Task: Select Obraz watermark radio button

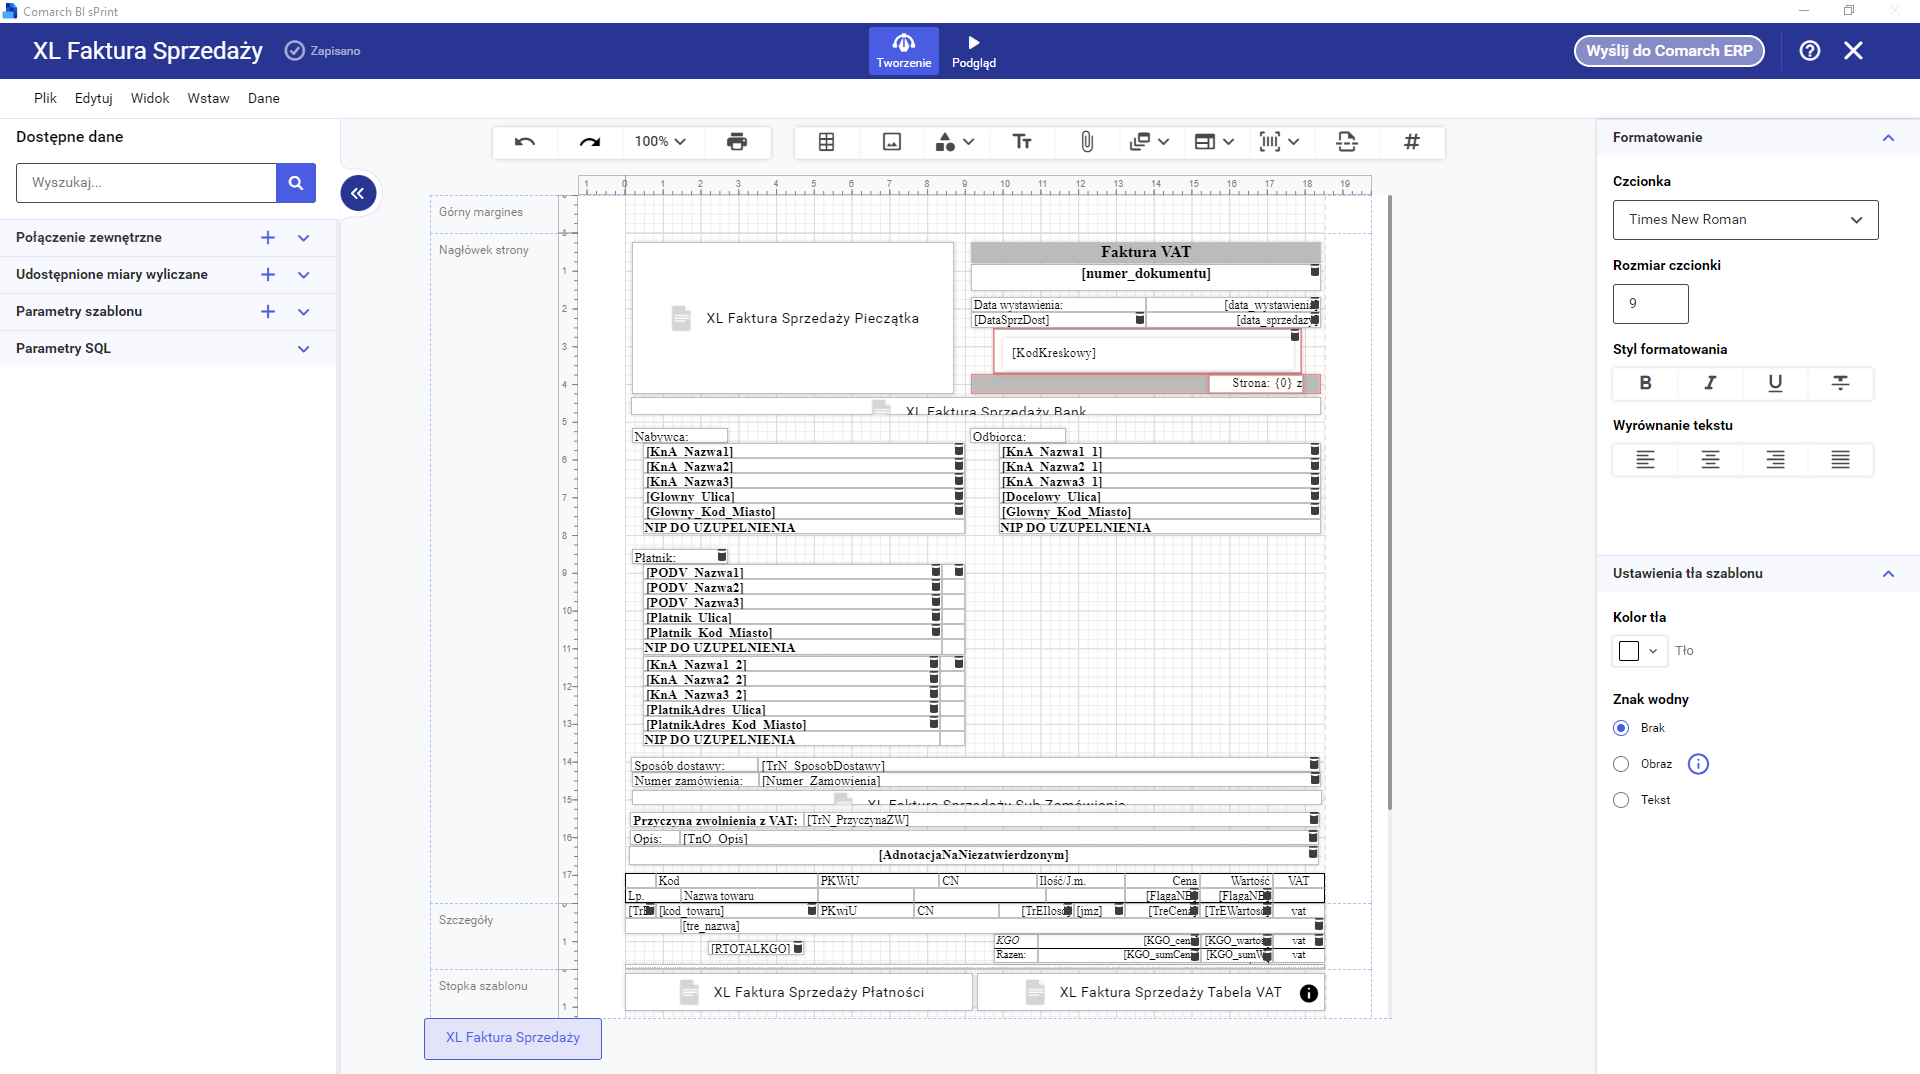Action: [x=1621, y=764]
